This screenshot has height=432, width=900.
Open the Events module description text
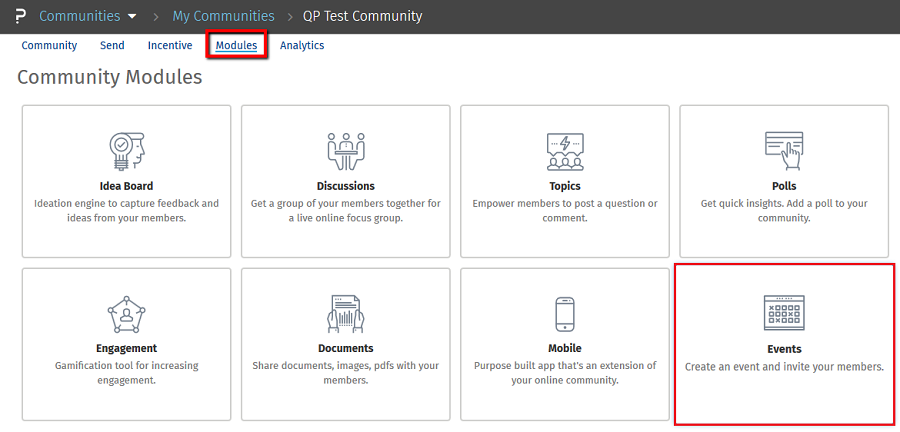784,367
